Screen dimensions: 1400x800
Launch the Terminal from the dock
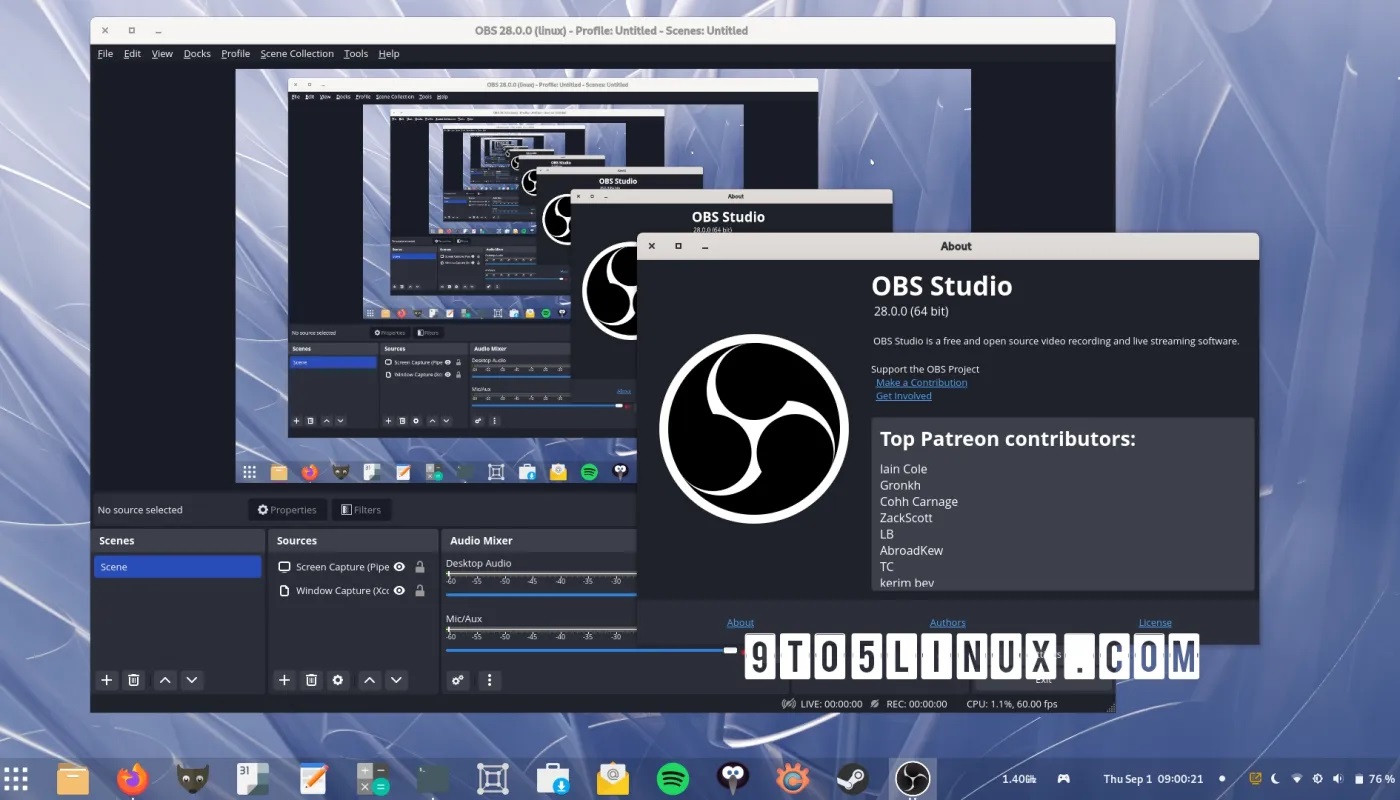tap(433, 778)
